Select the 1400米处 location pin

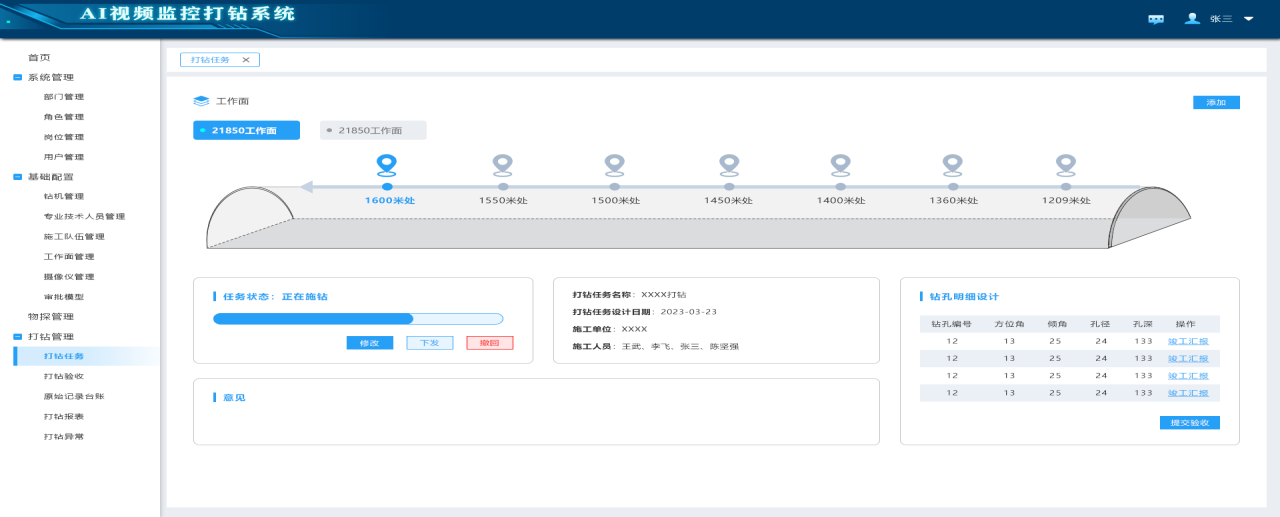click(x=841, y=163)
